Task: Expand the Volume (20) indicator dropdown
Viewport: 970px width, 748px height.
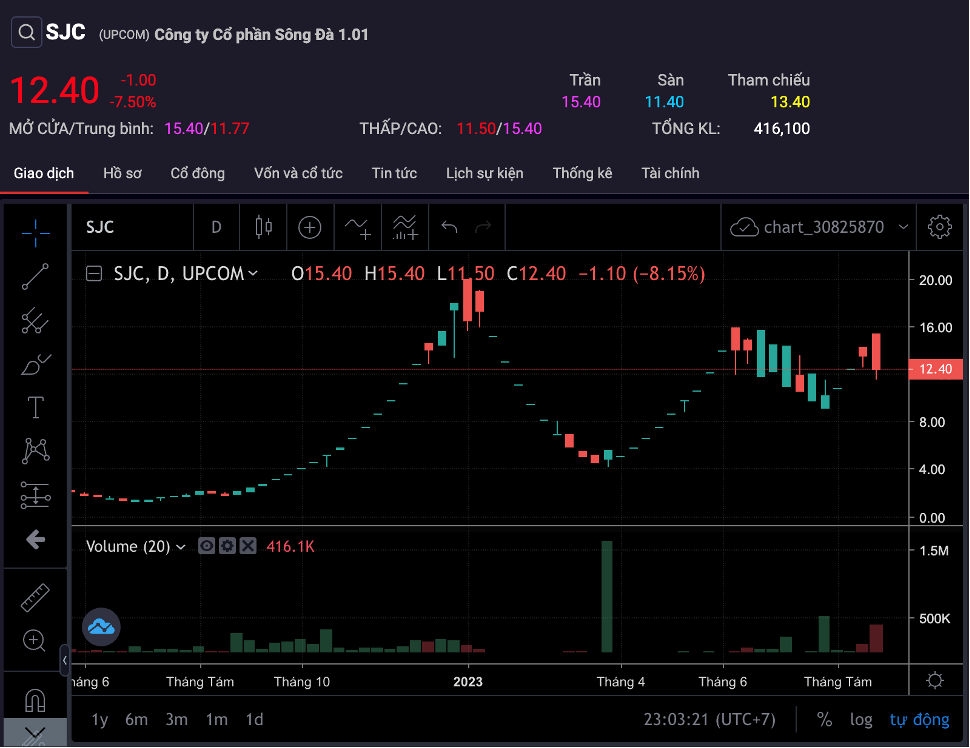Action: pos(181,547)
